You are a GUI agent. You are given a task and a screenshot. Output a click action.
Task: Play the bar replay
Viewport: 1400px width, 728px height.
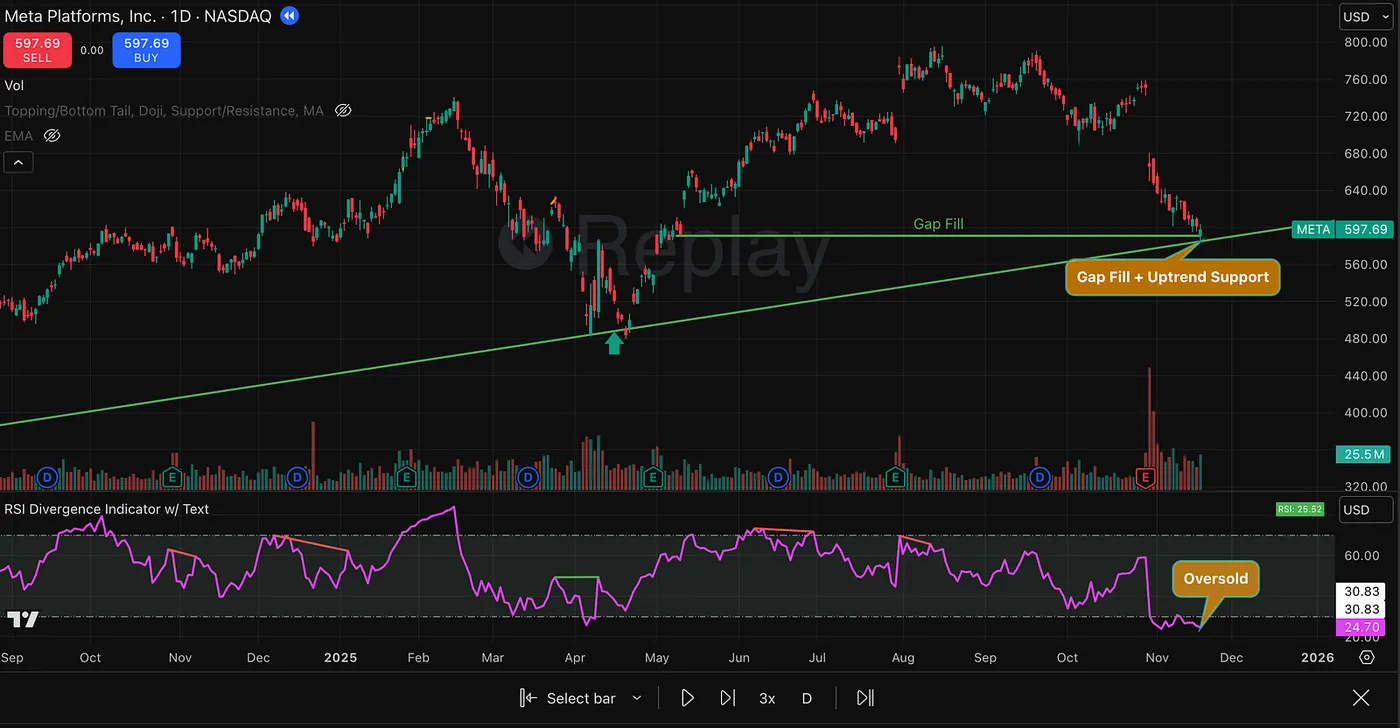[x=687, y=698]
